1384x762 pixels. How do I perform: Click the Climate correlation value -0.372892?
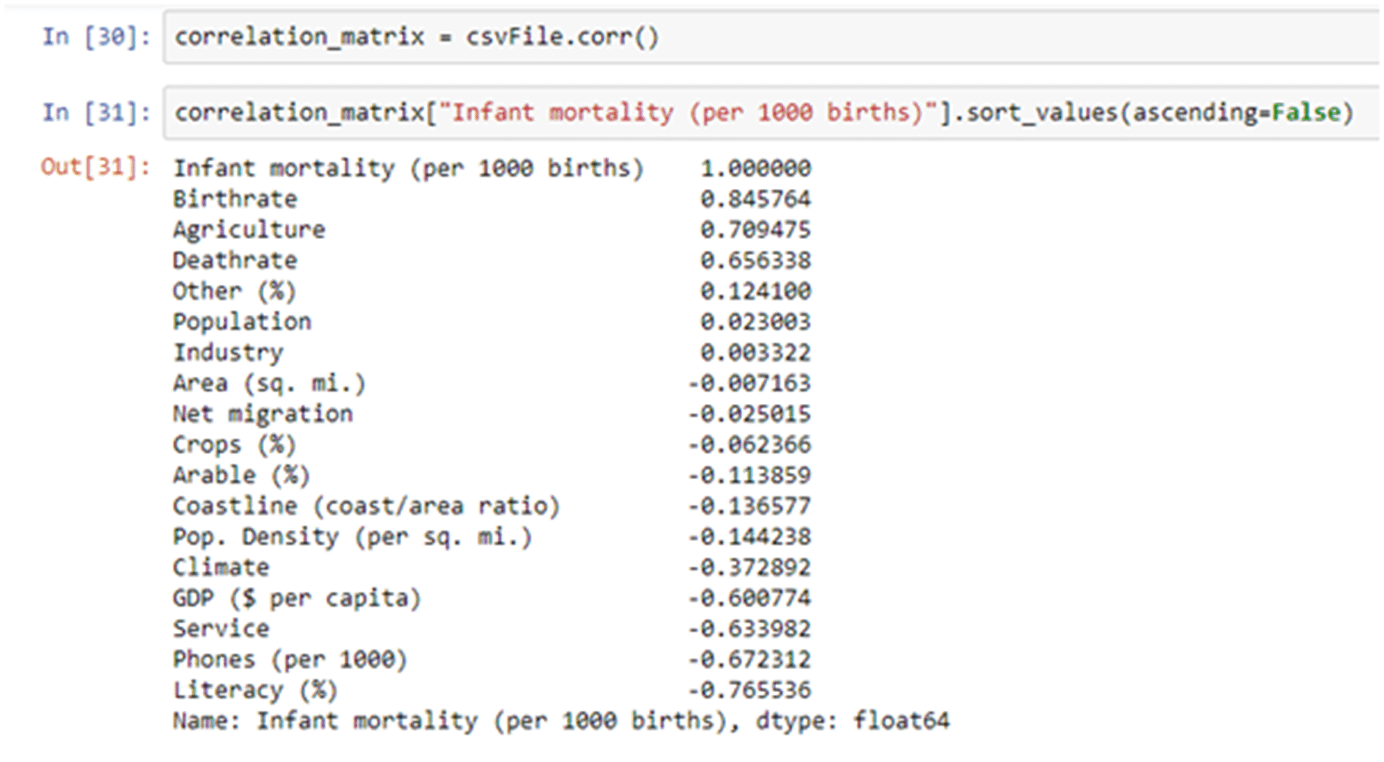point(749,568)
